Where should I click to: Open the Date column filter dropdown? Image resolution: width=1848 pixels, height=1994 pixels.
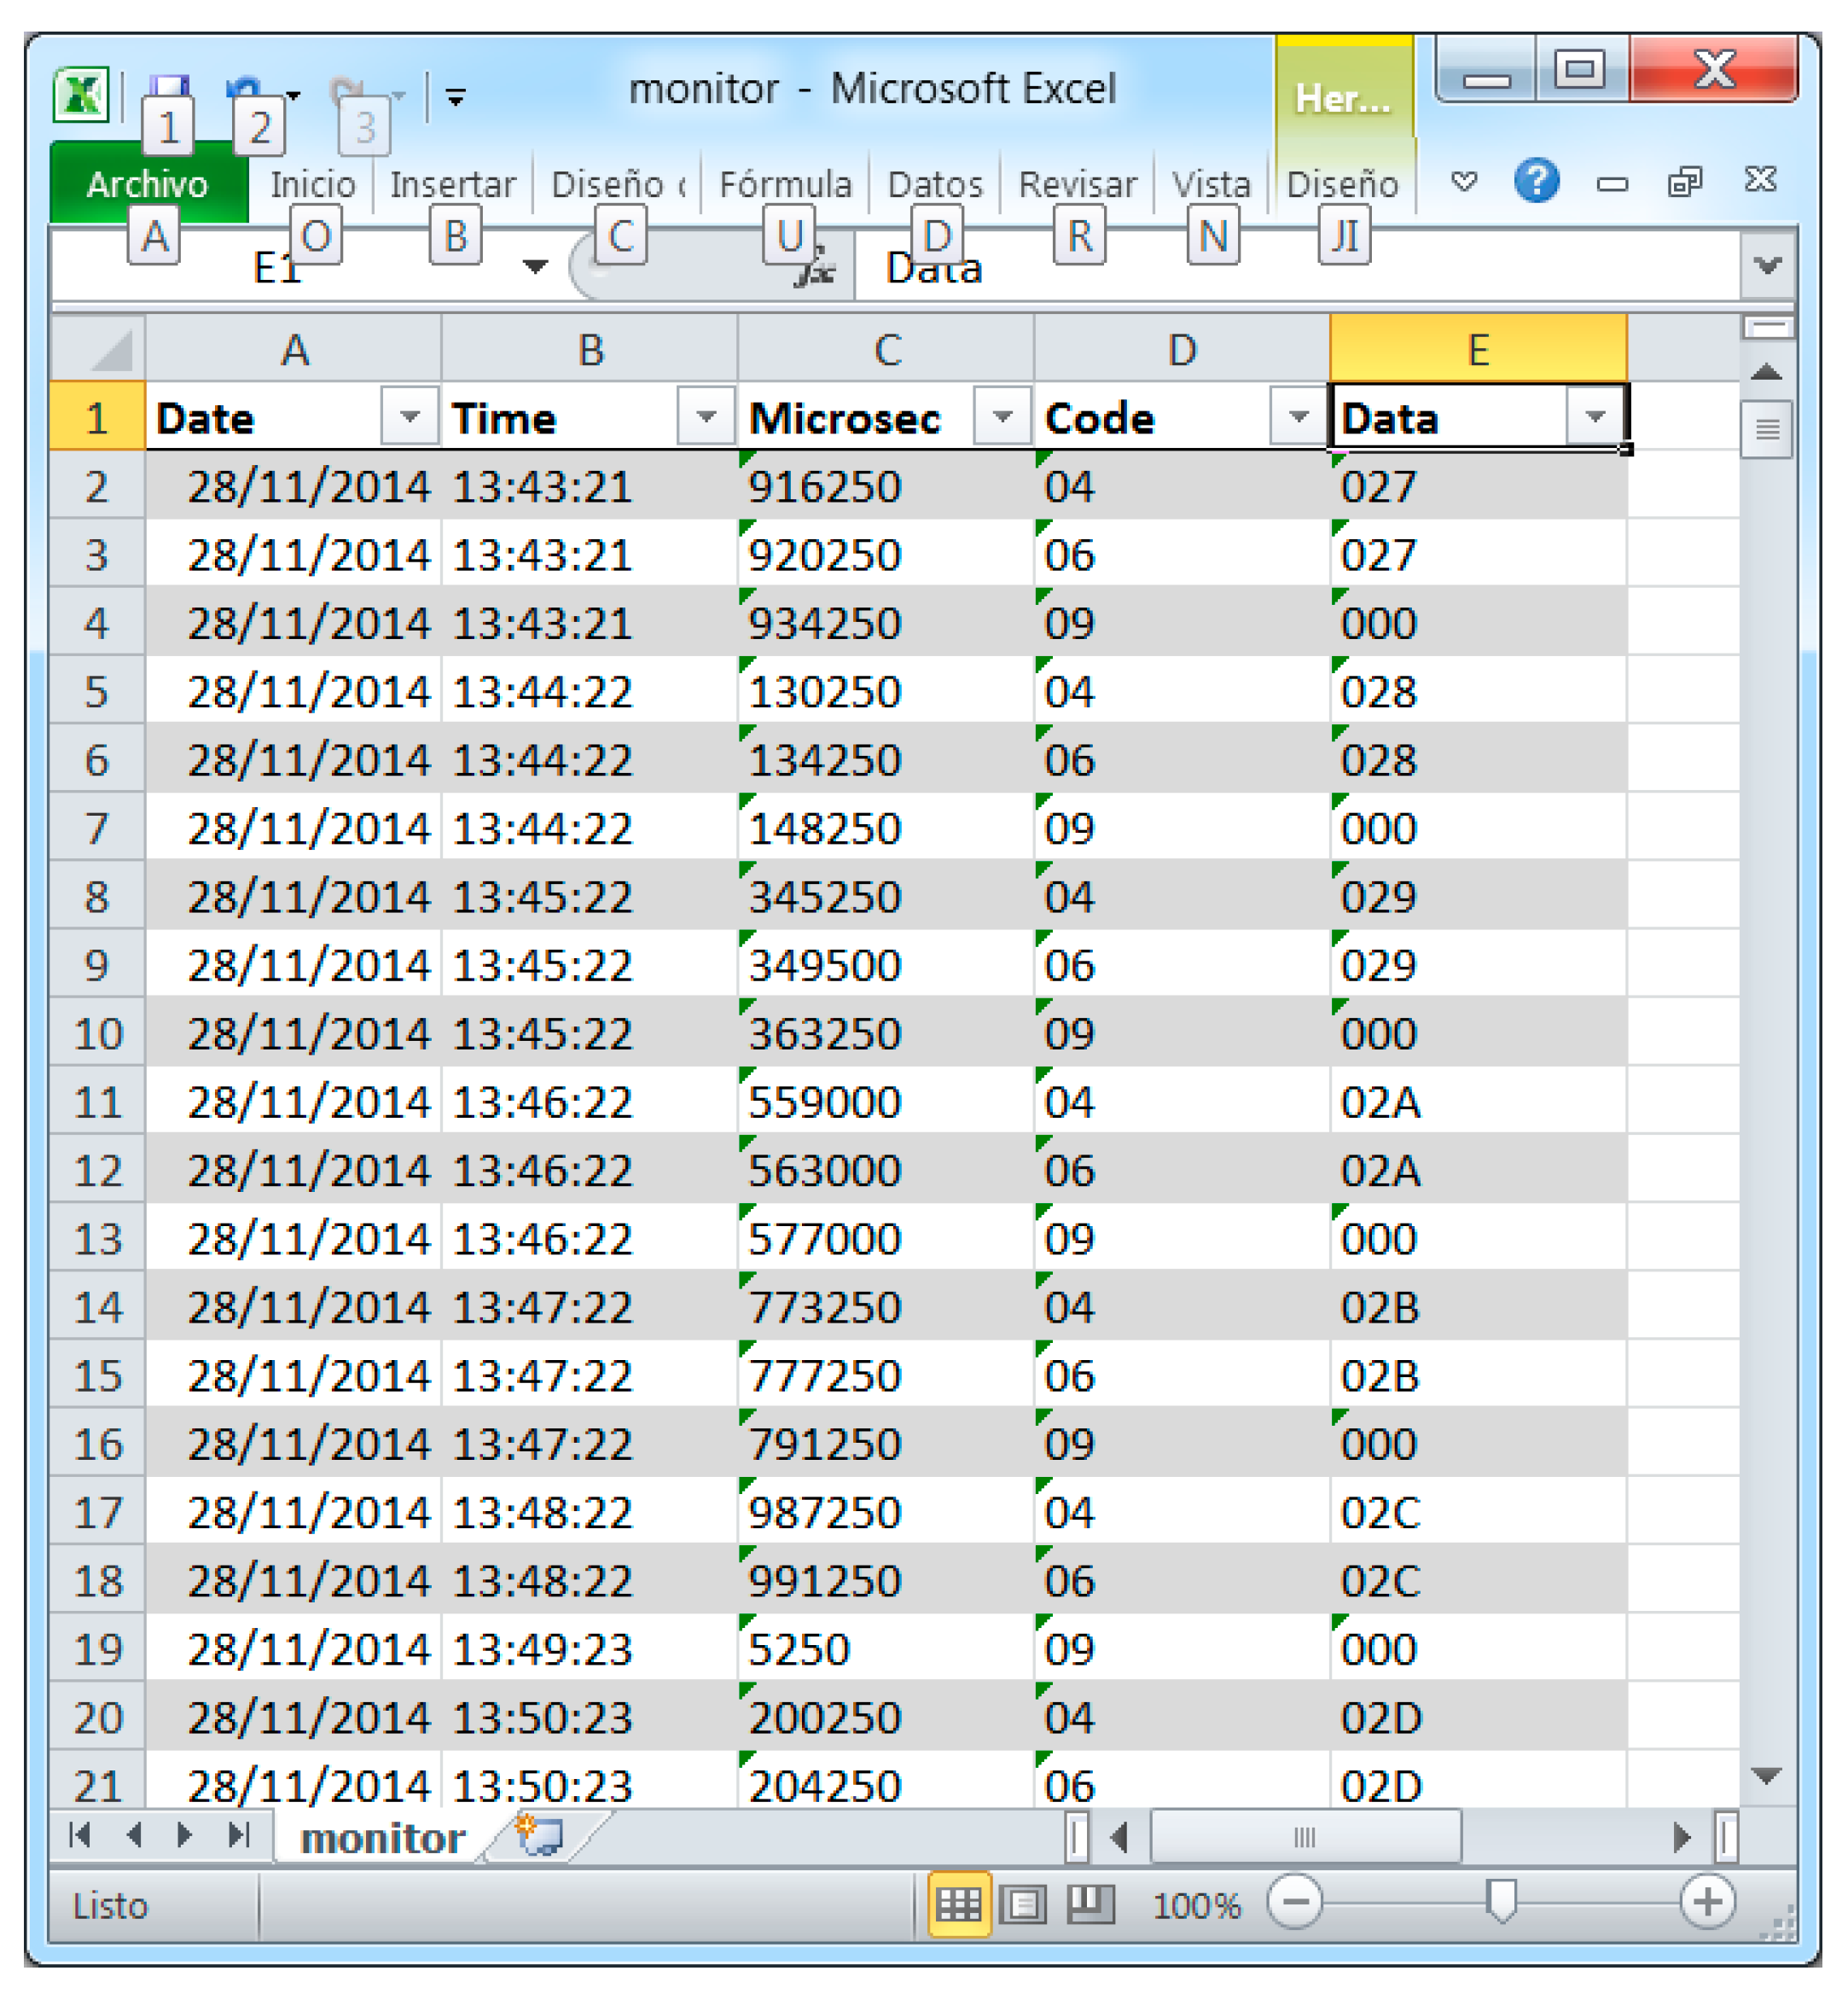click(x=409, y=415)
